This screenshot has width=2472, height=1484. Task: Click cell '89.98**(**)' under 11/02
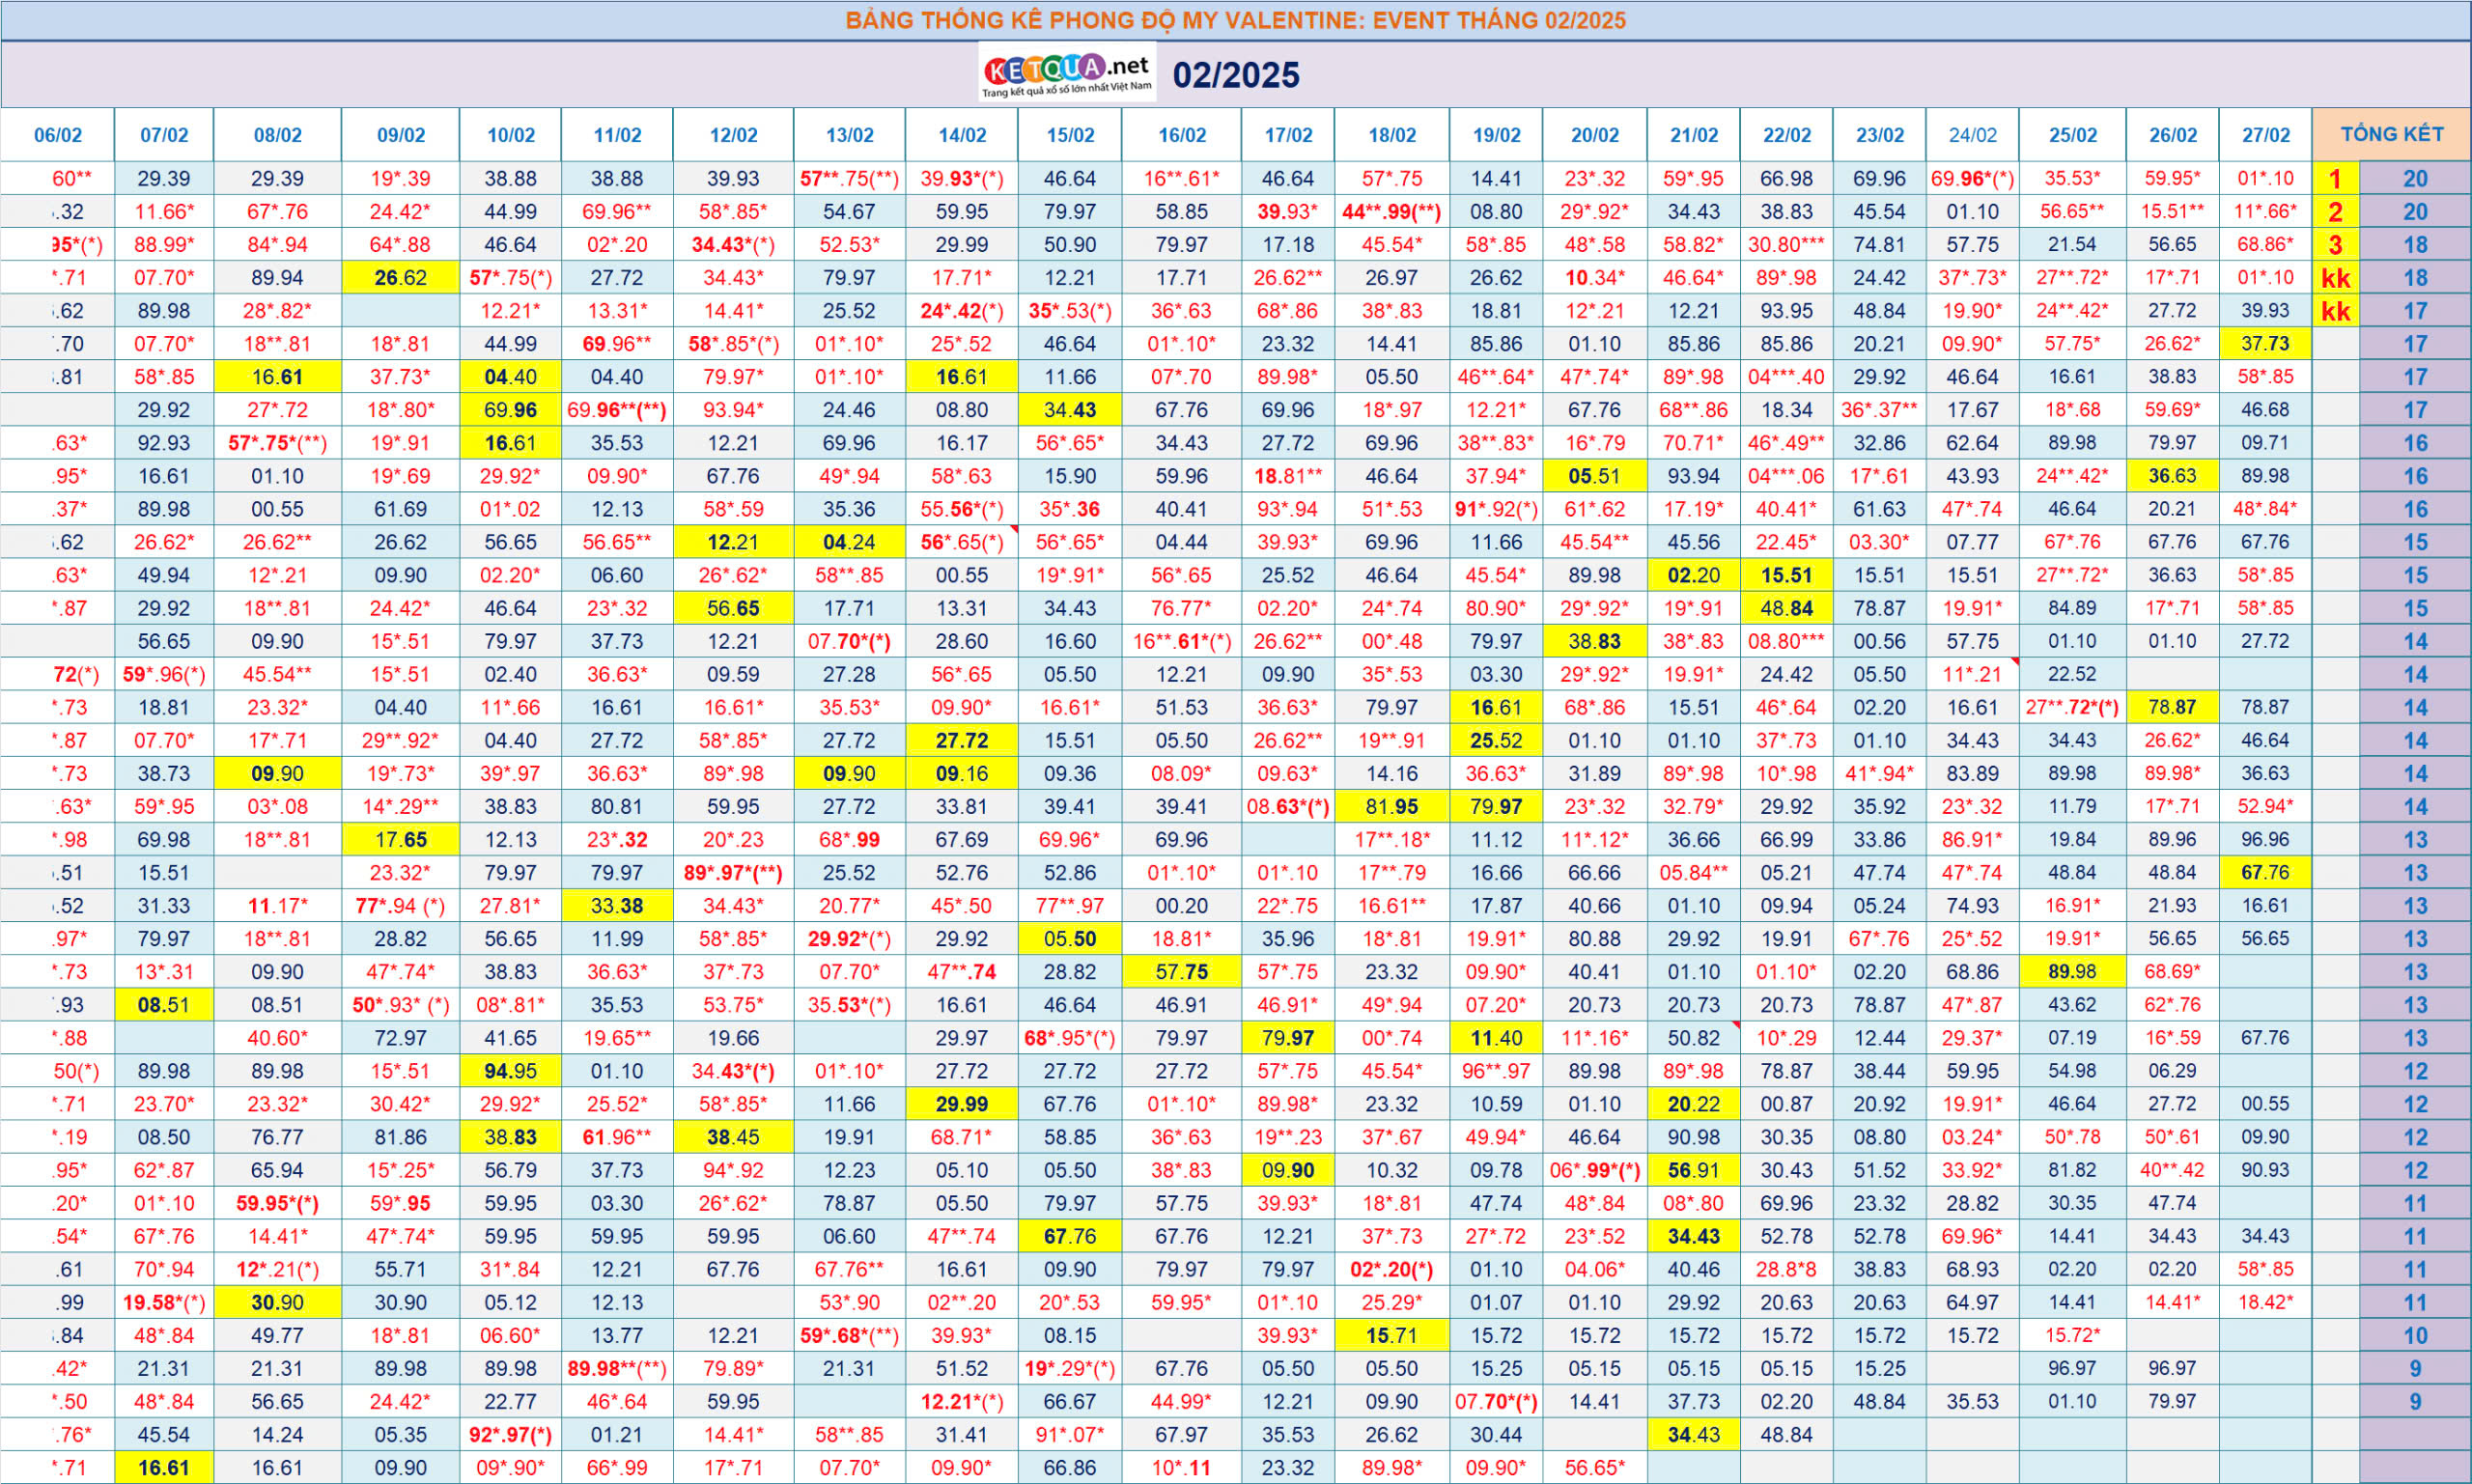point(617,1369)
